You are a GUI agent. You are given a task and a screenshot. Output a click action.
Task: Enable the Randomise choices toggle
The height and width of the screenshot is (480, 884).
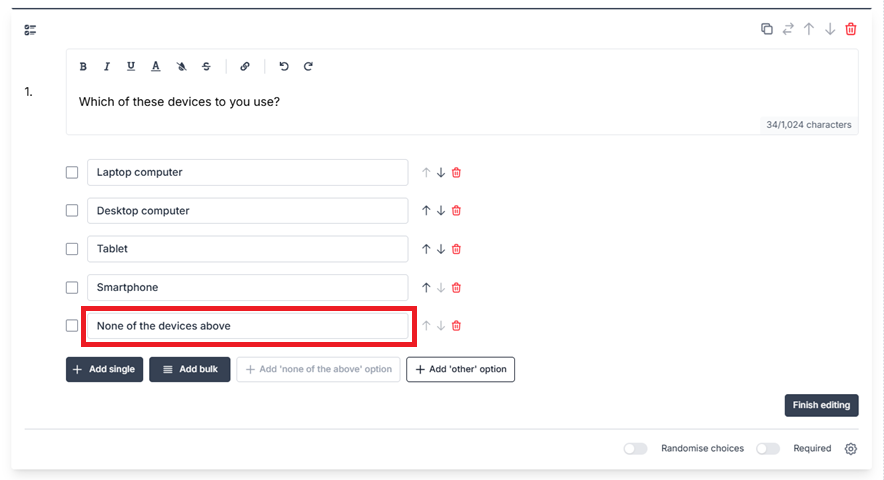(635, 448)
